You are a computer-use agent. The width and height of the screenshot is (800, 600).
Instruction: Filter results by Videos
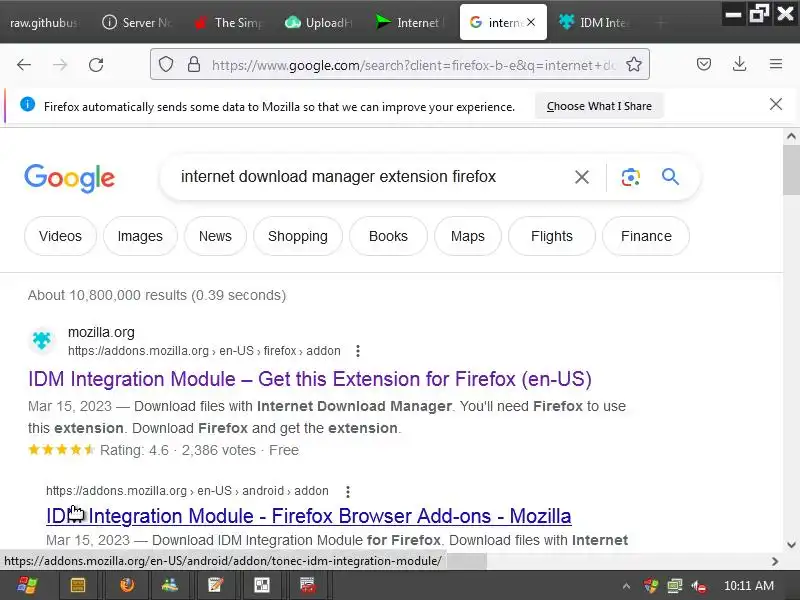(x=60, y=236)
